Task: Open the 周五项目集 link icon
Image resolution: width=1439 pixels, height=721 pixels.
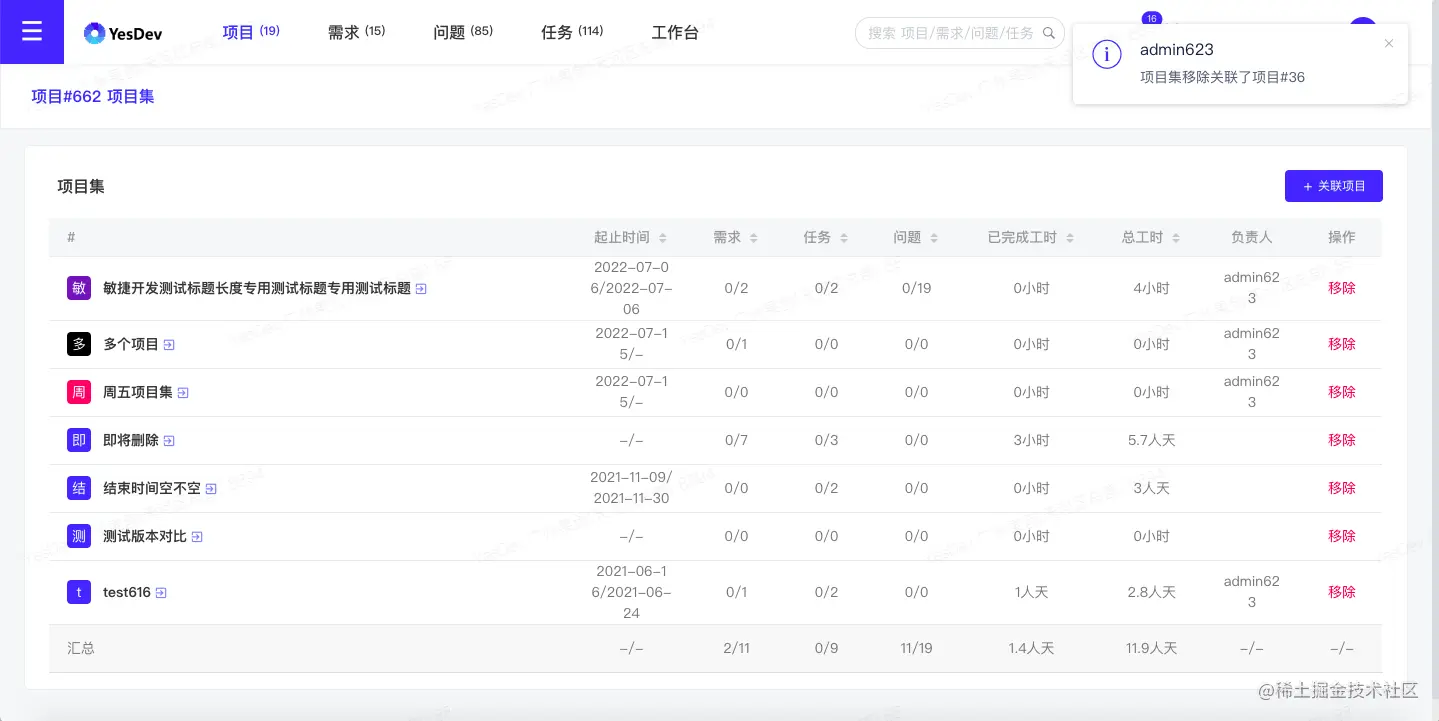Action: [183, 393]
